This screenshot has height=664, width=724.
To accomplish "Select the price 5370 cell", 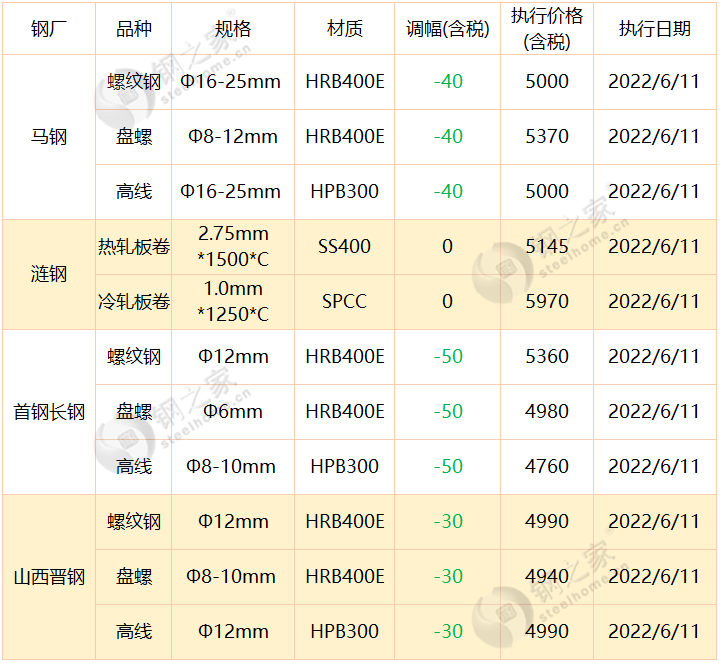I will [x=547, y=137].
